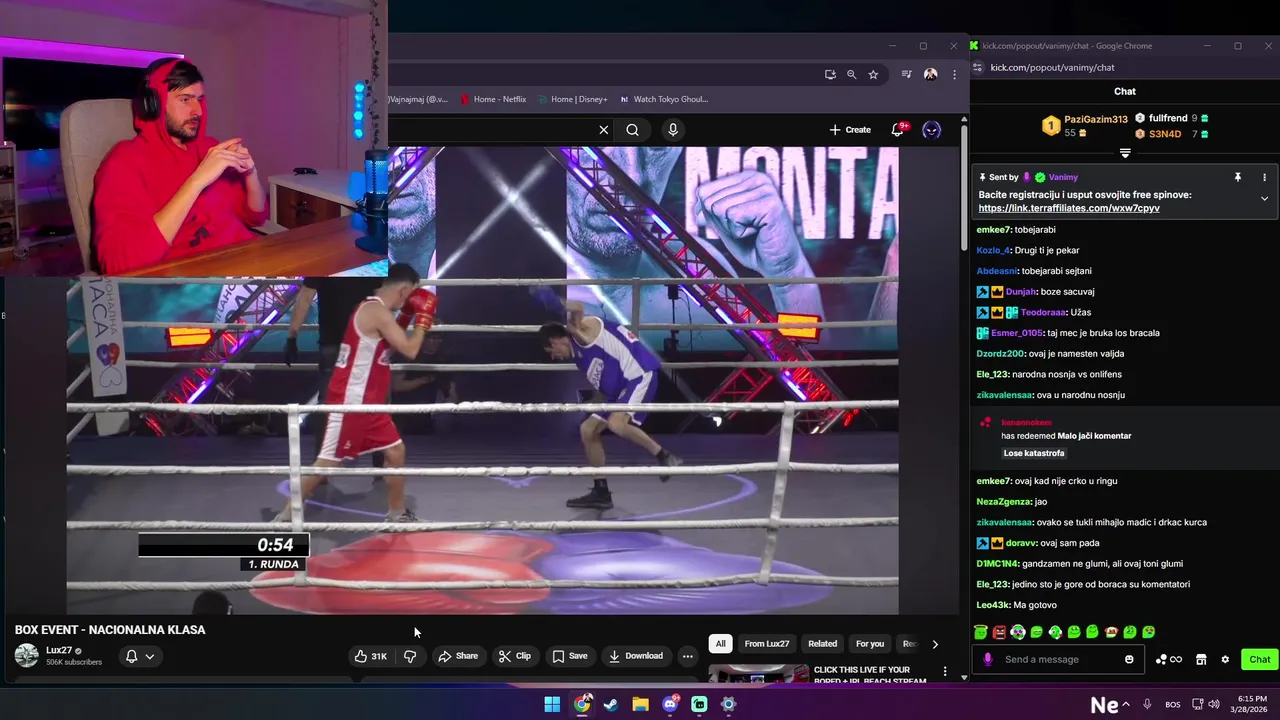1280x720 pixels.
Task: Expand the chat leaderboard arrow under PaziGazim313
Action: coord(1125,154)
